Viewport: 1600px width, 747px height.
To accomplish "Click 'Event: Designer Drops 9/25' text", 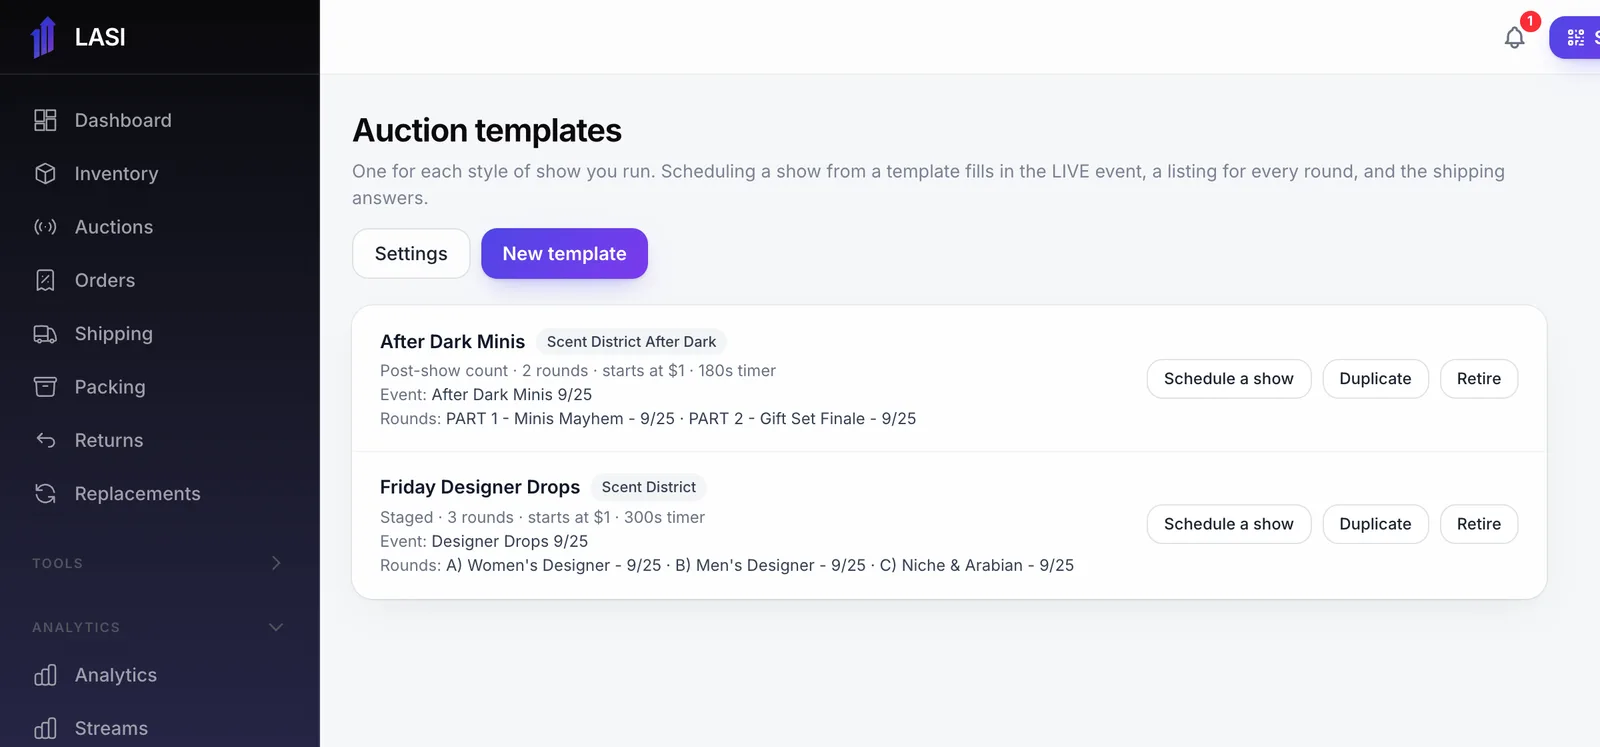I will (484, 541).
